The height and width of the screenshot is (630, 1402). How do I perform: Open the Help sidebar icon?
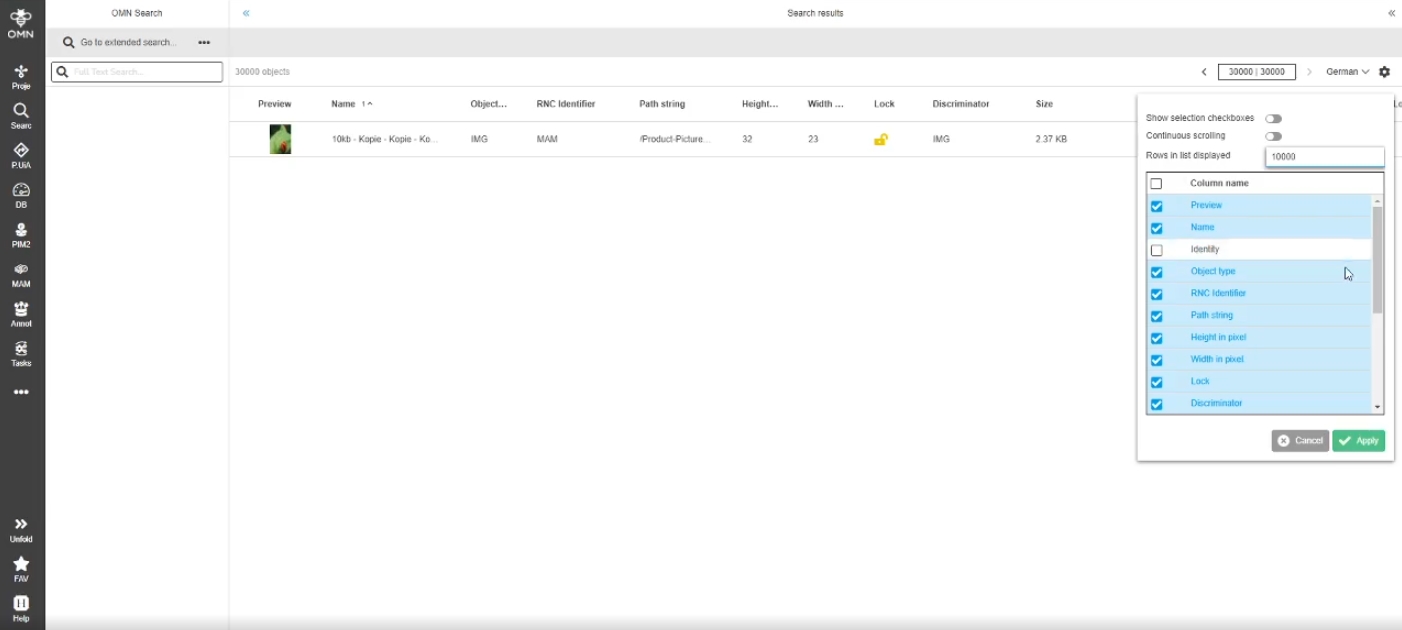pyautogui.click(x=21, y=608)
